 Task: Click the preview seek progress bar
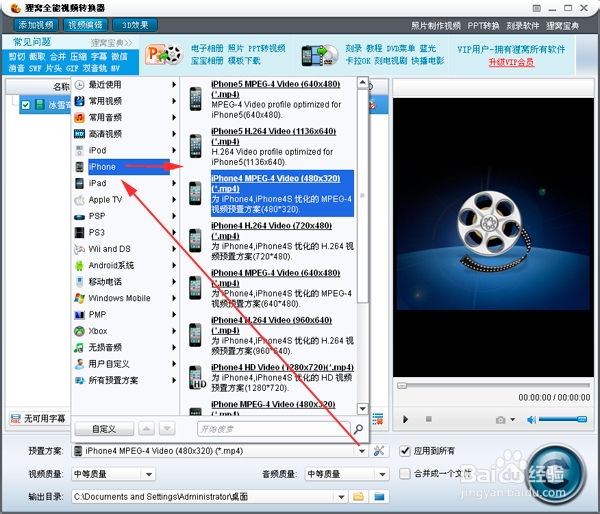[494, 385]
